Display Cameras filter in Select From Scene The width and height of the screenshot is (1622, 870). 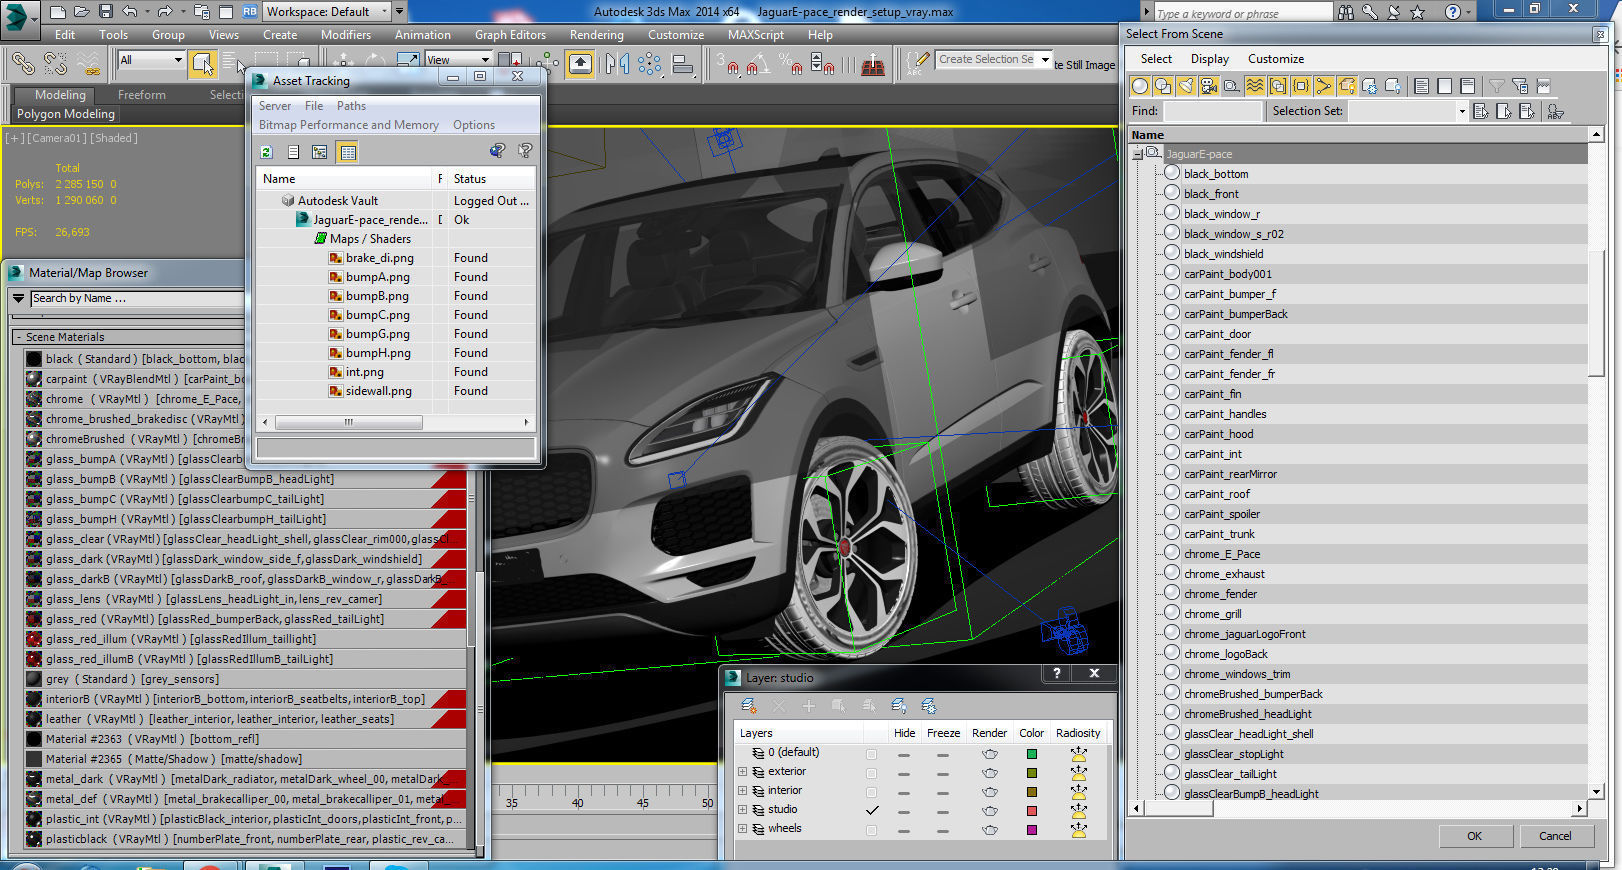tap(1209, 86)
